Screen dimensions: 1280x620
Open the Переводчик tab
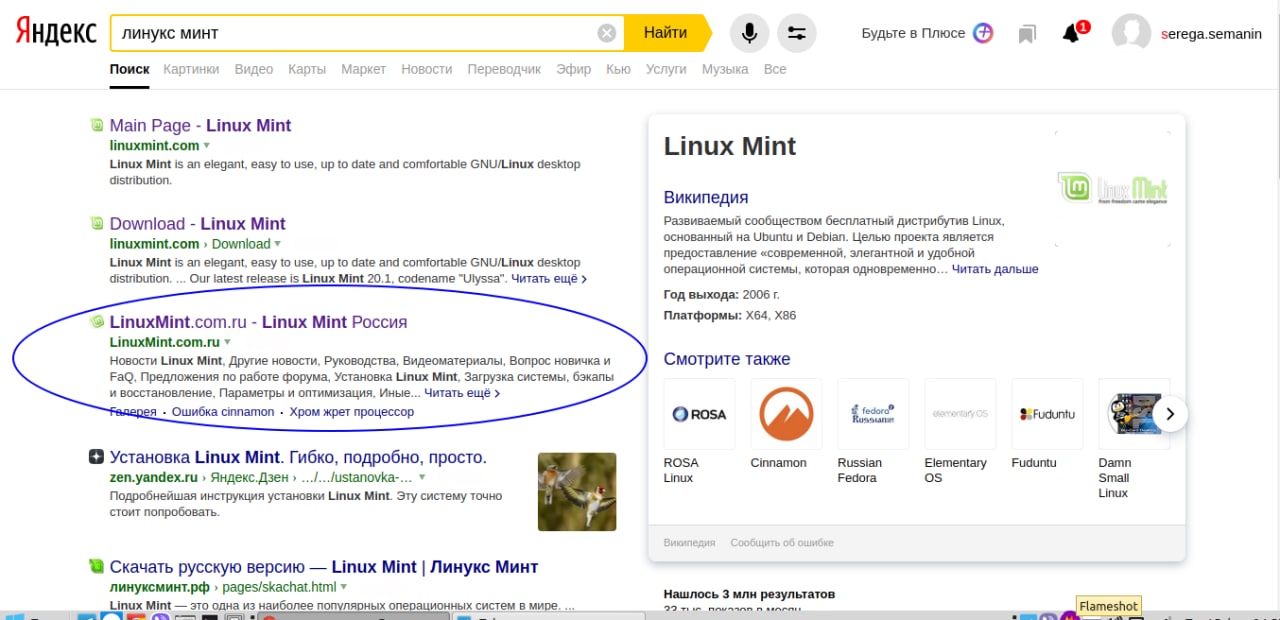(x=504, y=69)
